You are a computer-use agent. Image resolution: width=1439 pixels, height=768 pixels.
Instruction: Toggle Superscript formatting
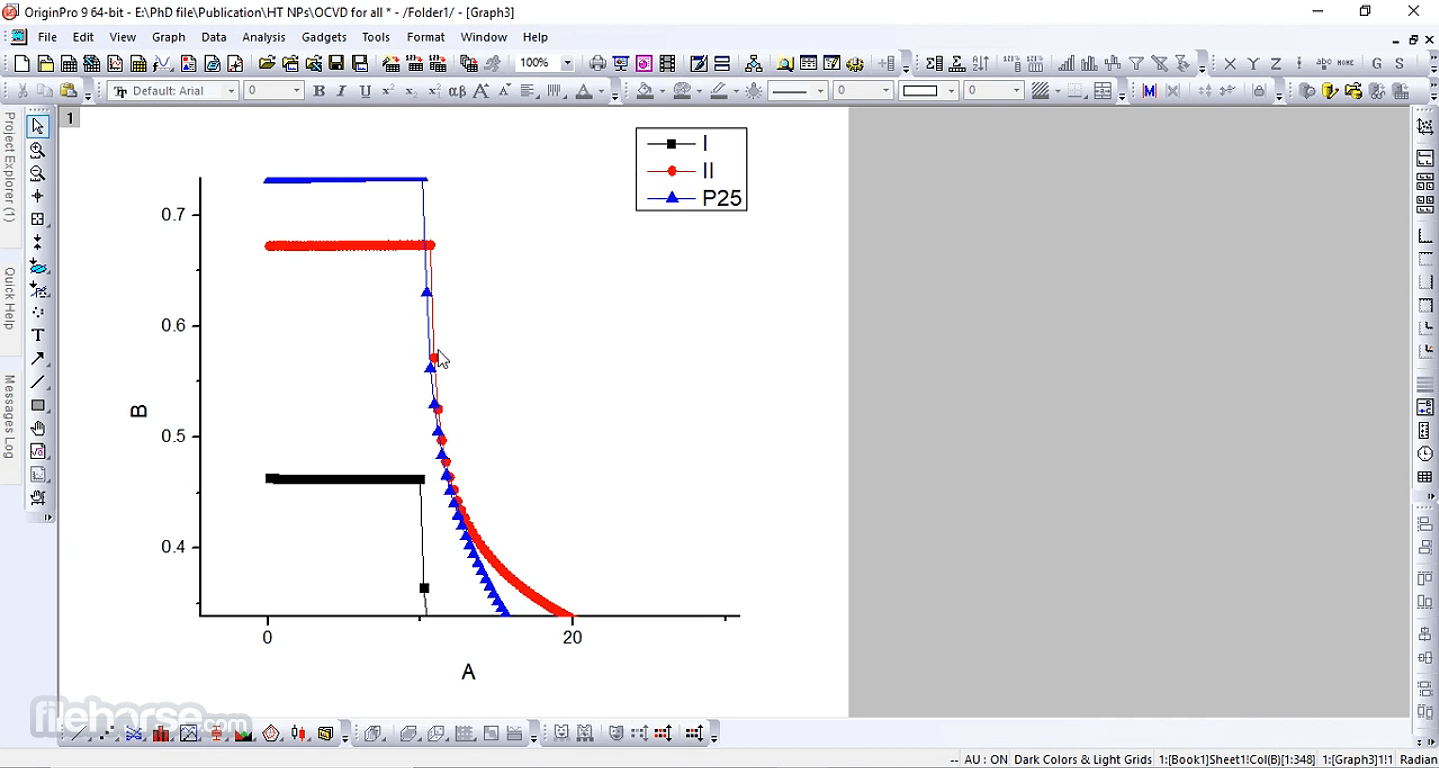point(388,91)
